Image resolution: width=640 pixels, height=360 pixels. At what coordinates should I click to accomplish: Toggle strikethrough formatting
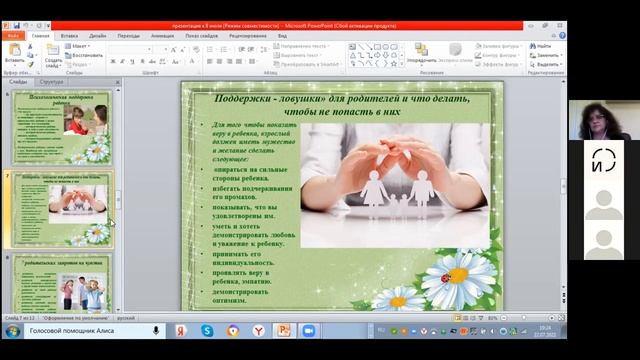[x=152, y=61]
